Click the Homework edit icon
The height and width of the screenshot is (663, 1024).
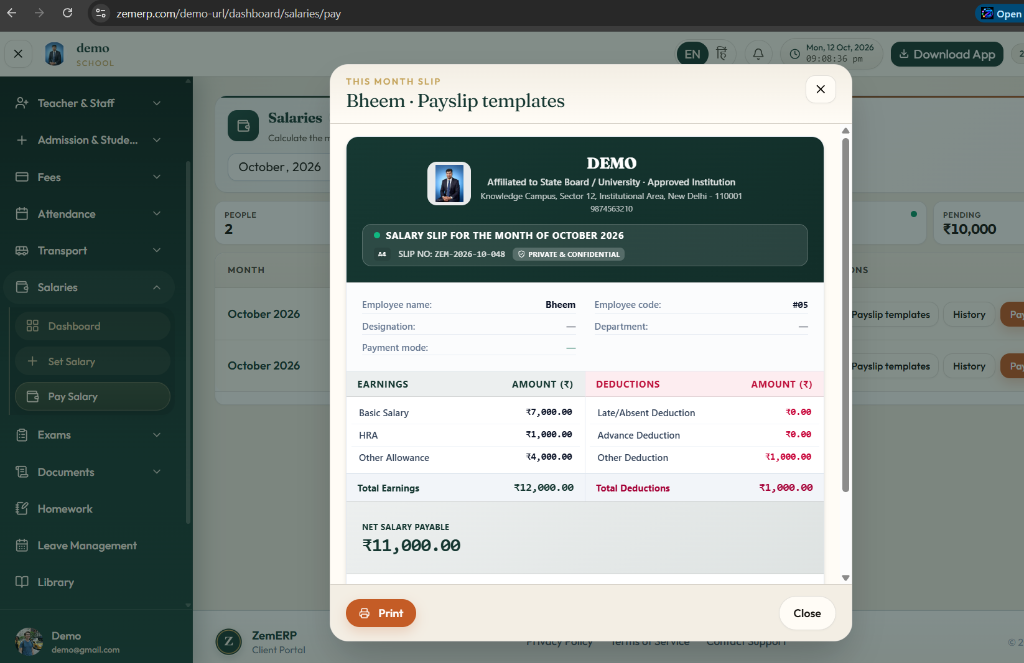22,509
